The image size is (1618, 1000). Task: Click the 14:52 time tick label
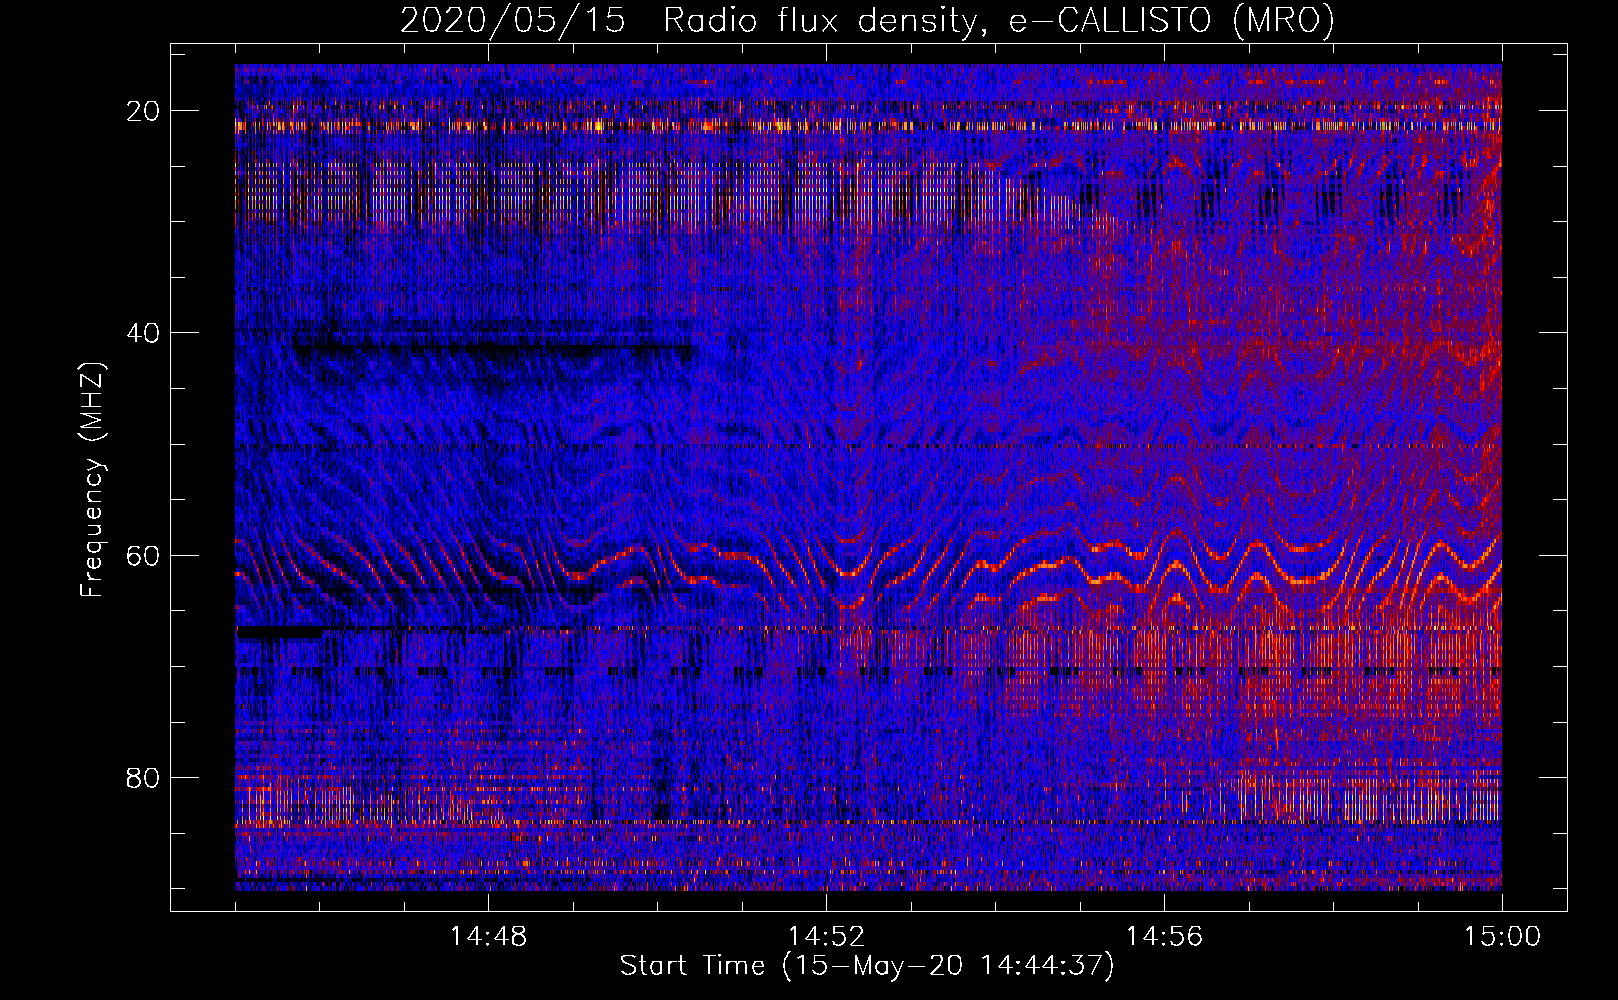[826, 937]
